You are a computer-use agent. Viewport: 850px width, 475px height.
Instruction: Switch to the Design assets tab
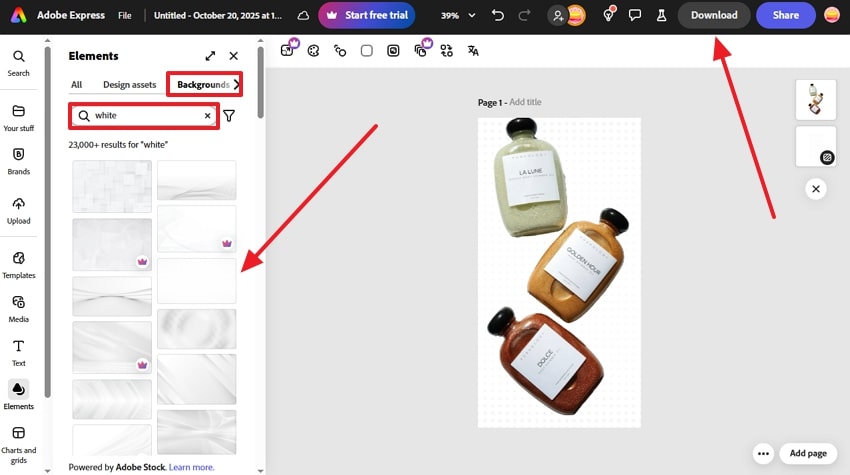(x=130, y=85)
